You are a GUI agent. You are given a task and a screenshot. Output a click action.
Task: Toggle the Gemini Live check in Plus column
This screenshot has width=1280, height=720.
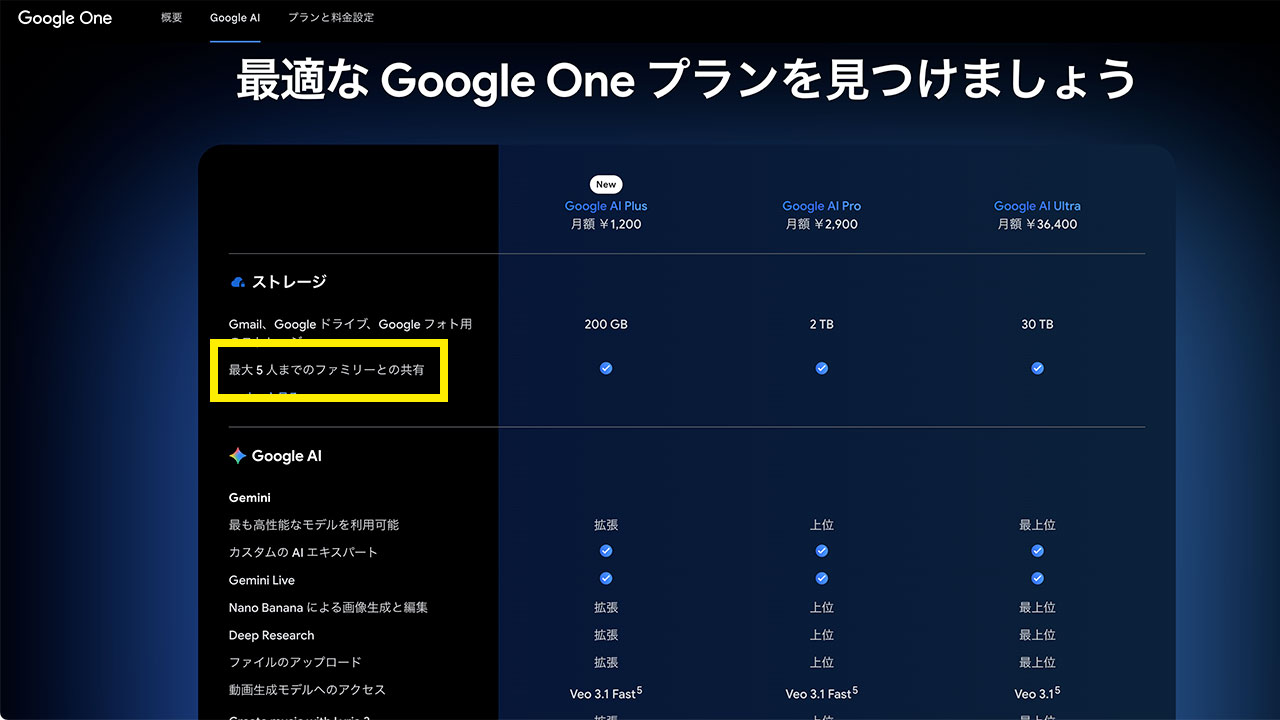coord(606,578)
